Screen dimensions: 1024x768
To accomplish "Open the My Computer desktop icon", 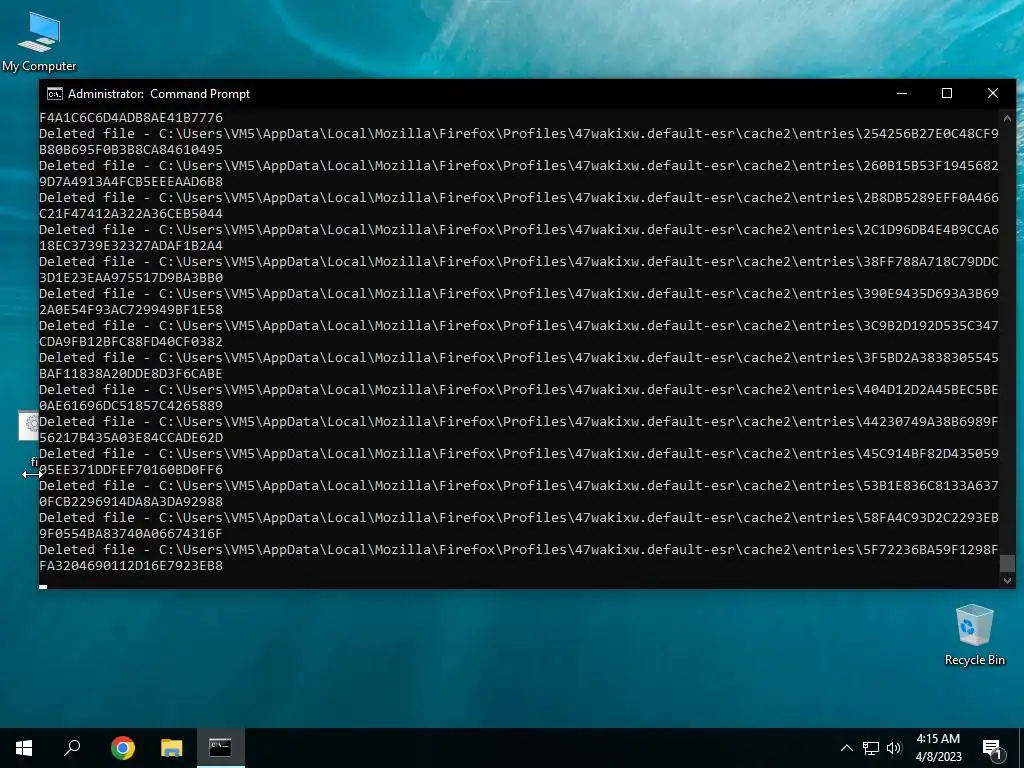I will tap(39, 41).
